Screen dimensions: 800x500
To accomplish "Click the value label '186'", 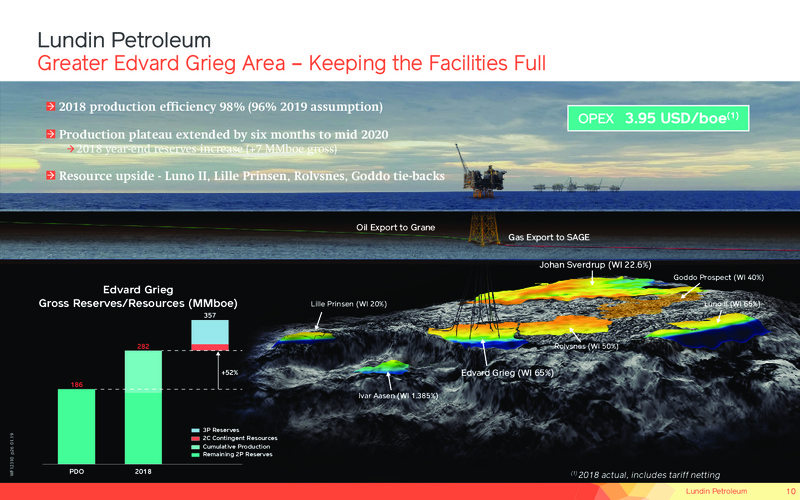I will pyautogui.click(x=77, y=385).
